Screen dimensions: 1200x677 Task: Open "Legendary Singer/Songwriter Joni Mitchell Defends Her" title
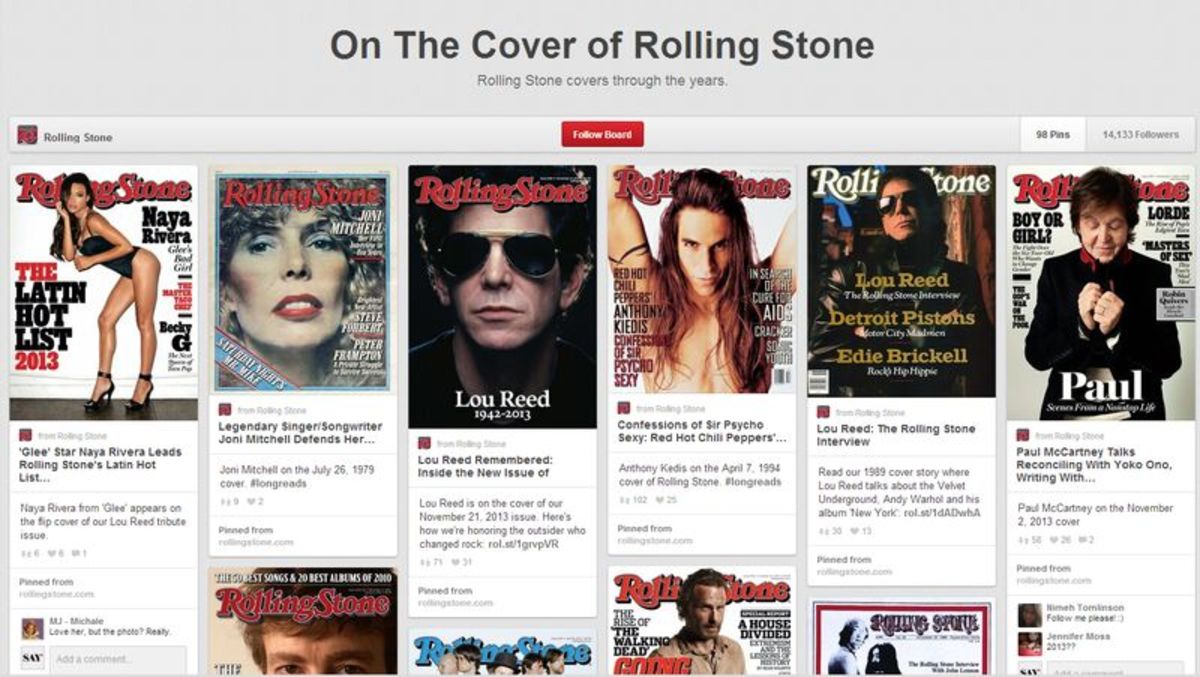(x=300, y=433)
